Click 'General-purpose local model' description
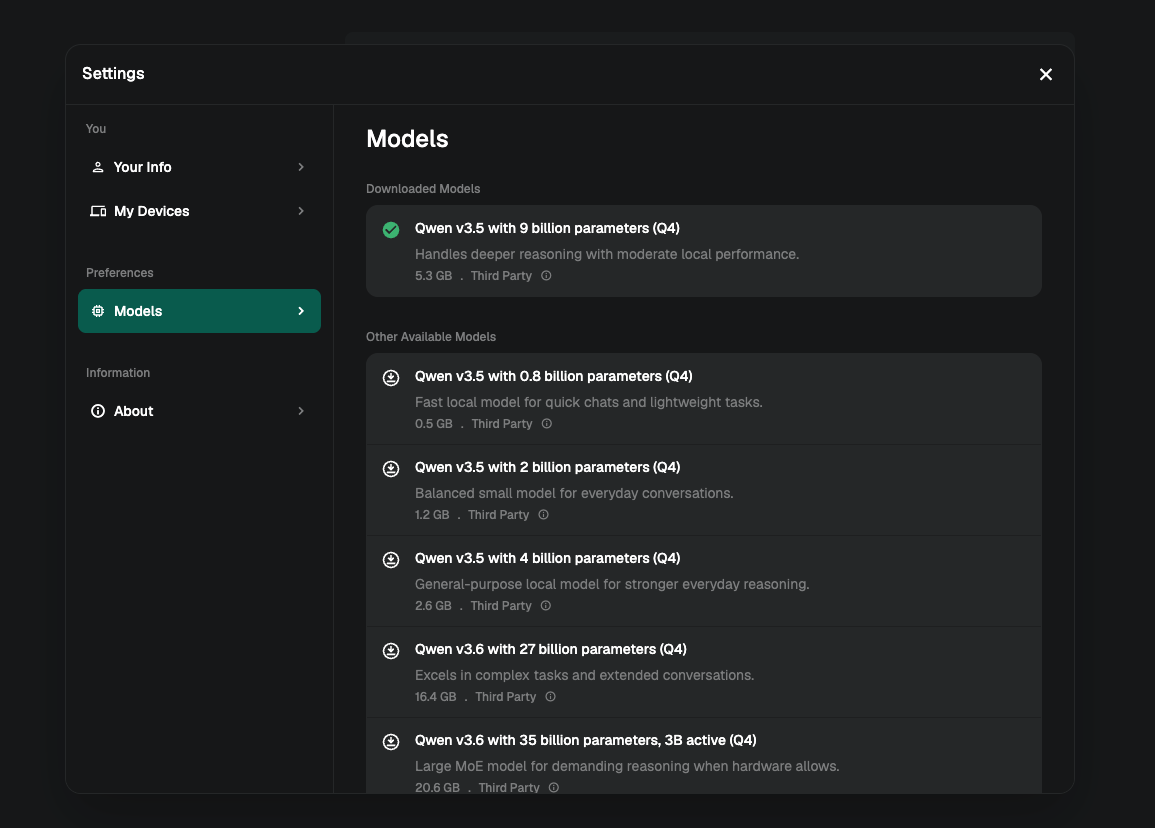1155x828 pixels. point(612,584)
